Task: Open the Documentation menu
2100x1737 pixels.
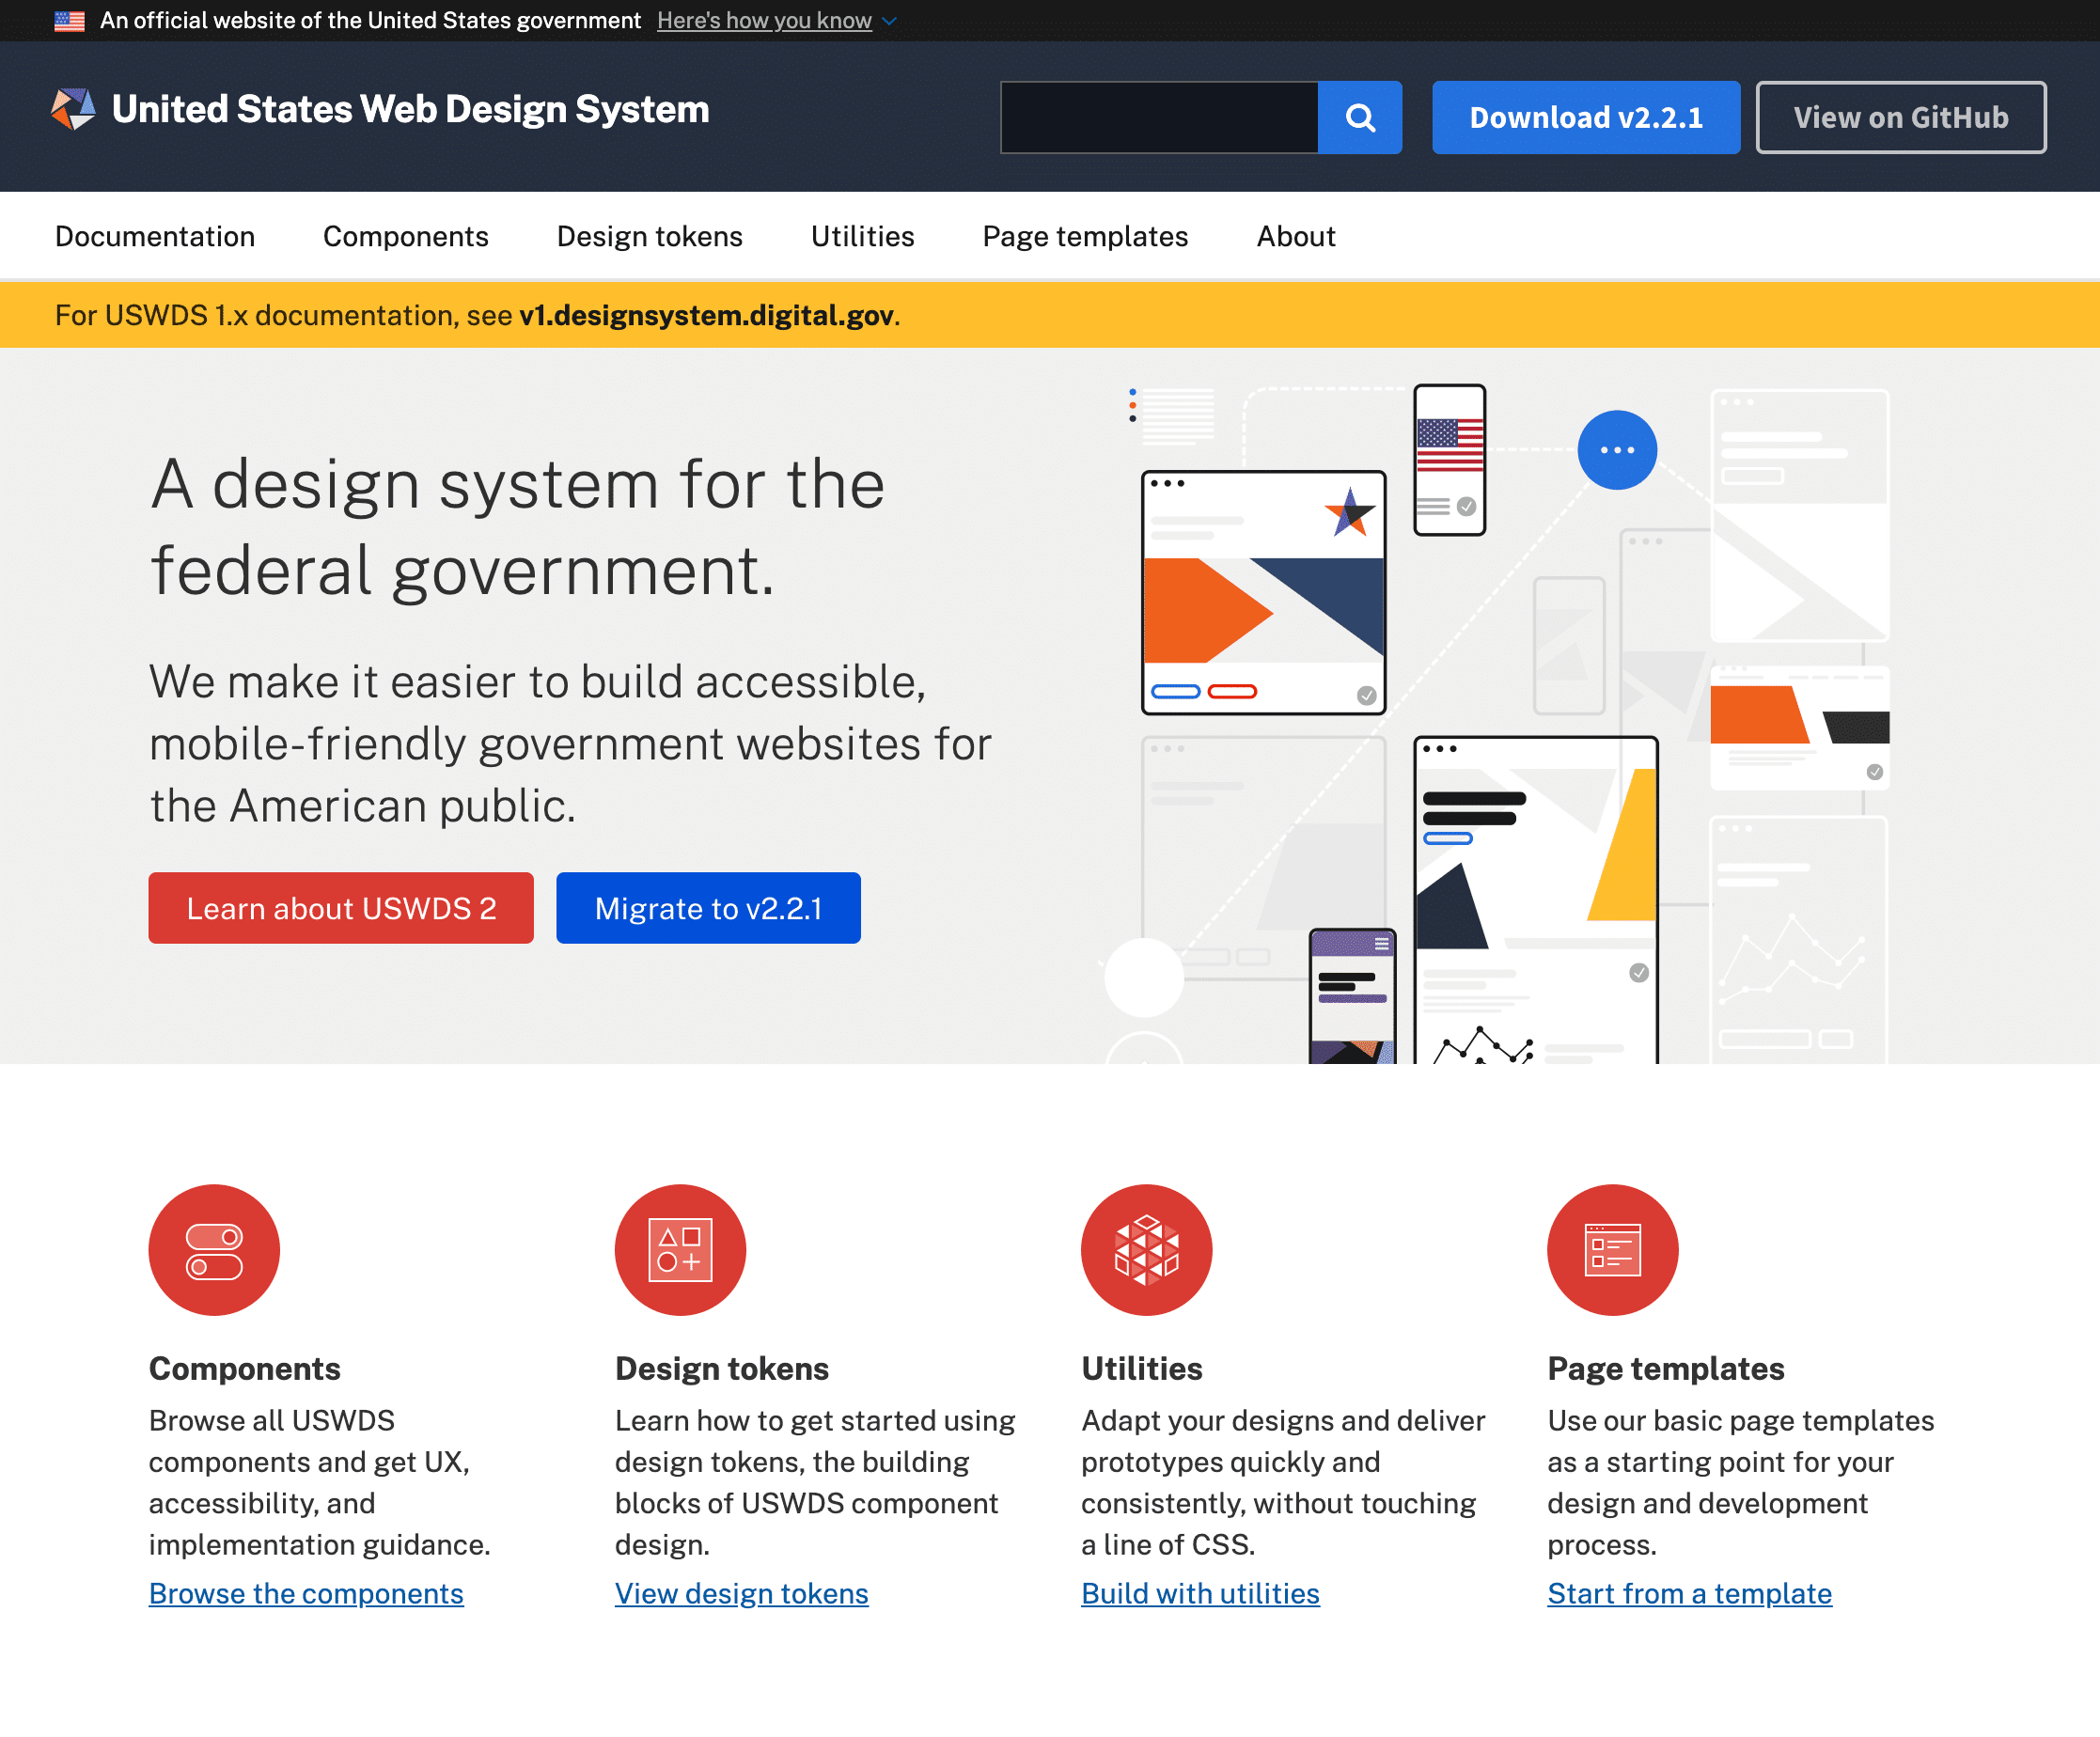Action: click(x=155, y=236)
